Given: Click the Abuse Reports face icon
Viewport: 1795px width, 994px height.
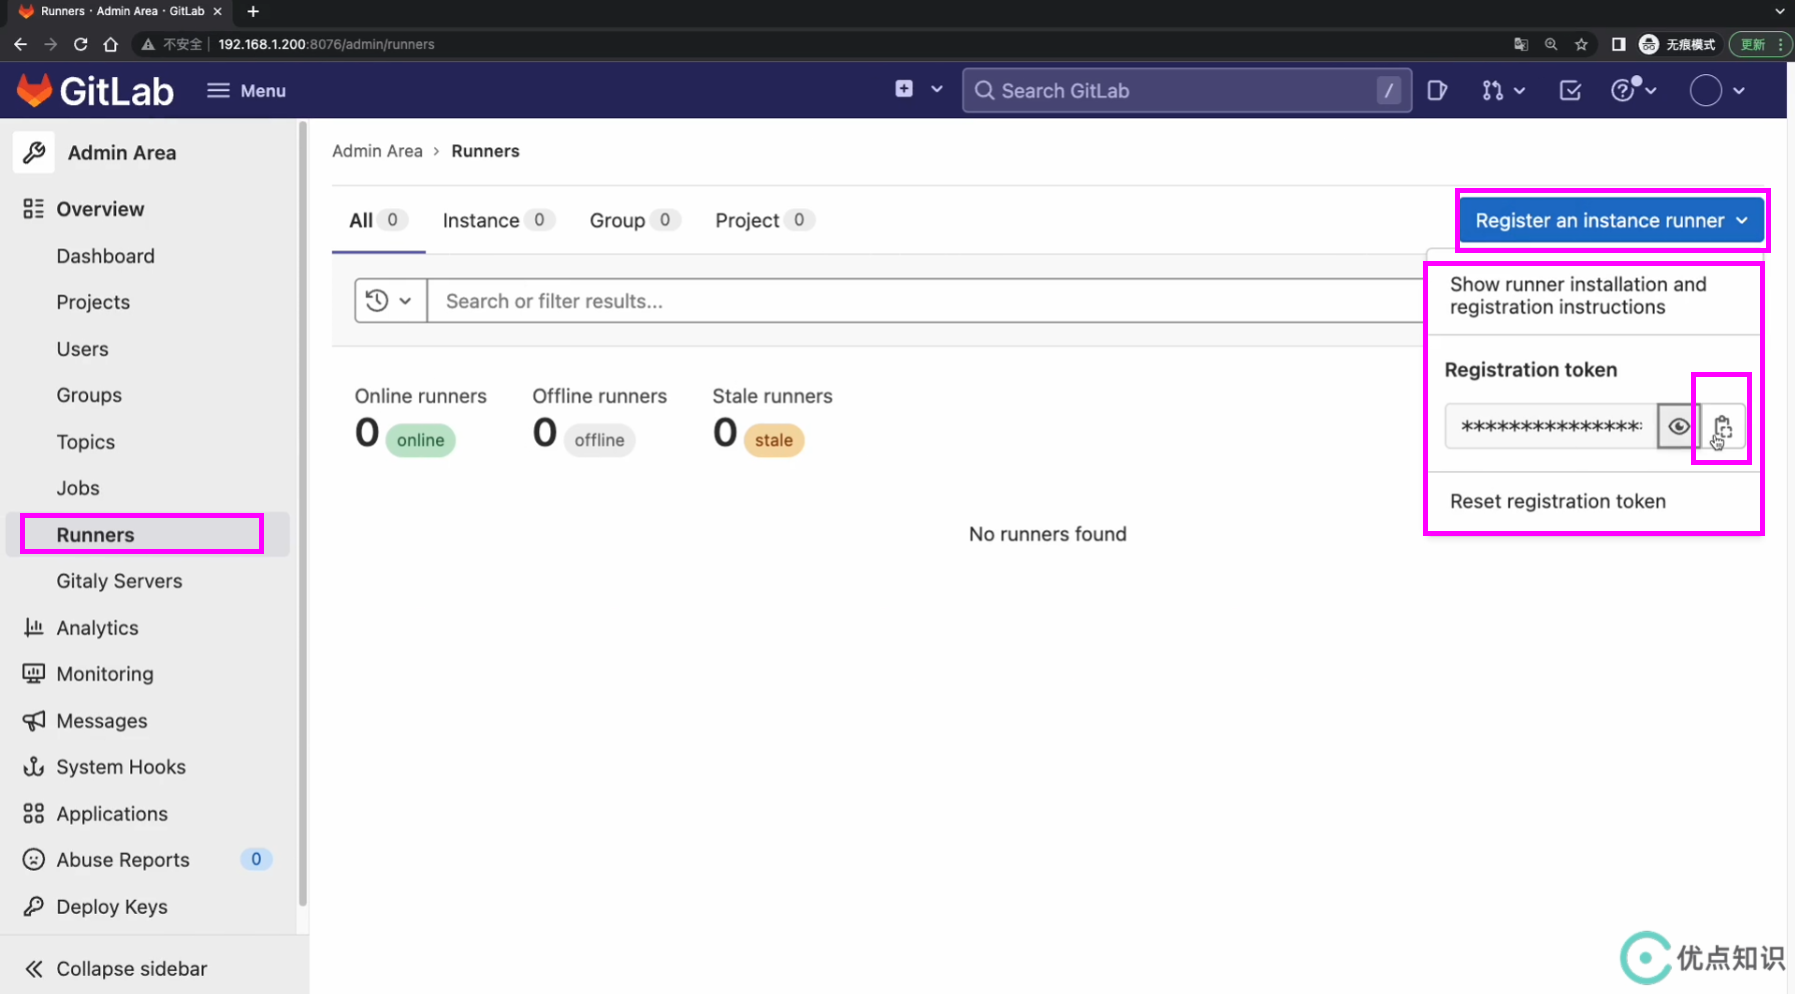Looking at the screenshot, I should point(33,860).
